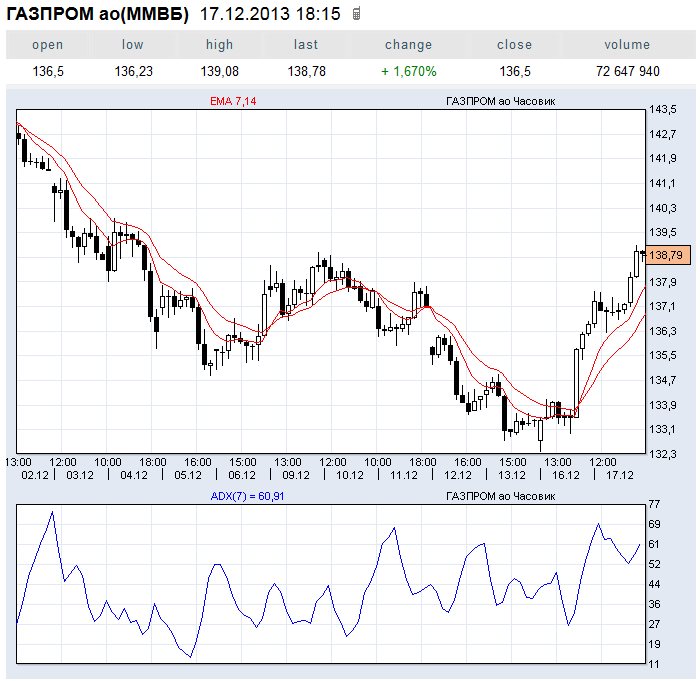Screen dimensions: 700x681
Task: Click the ADX(7) = 60,91 indicator label
Action: (x=247, y=496)
